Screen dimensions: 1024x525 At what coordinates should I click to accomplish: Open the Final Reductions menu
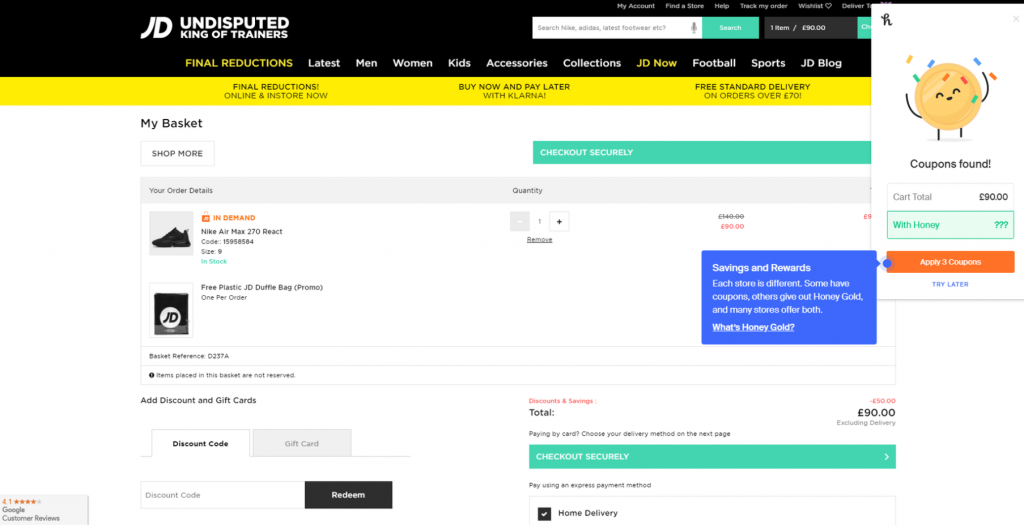click(x=239, y=63)
